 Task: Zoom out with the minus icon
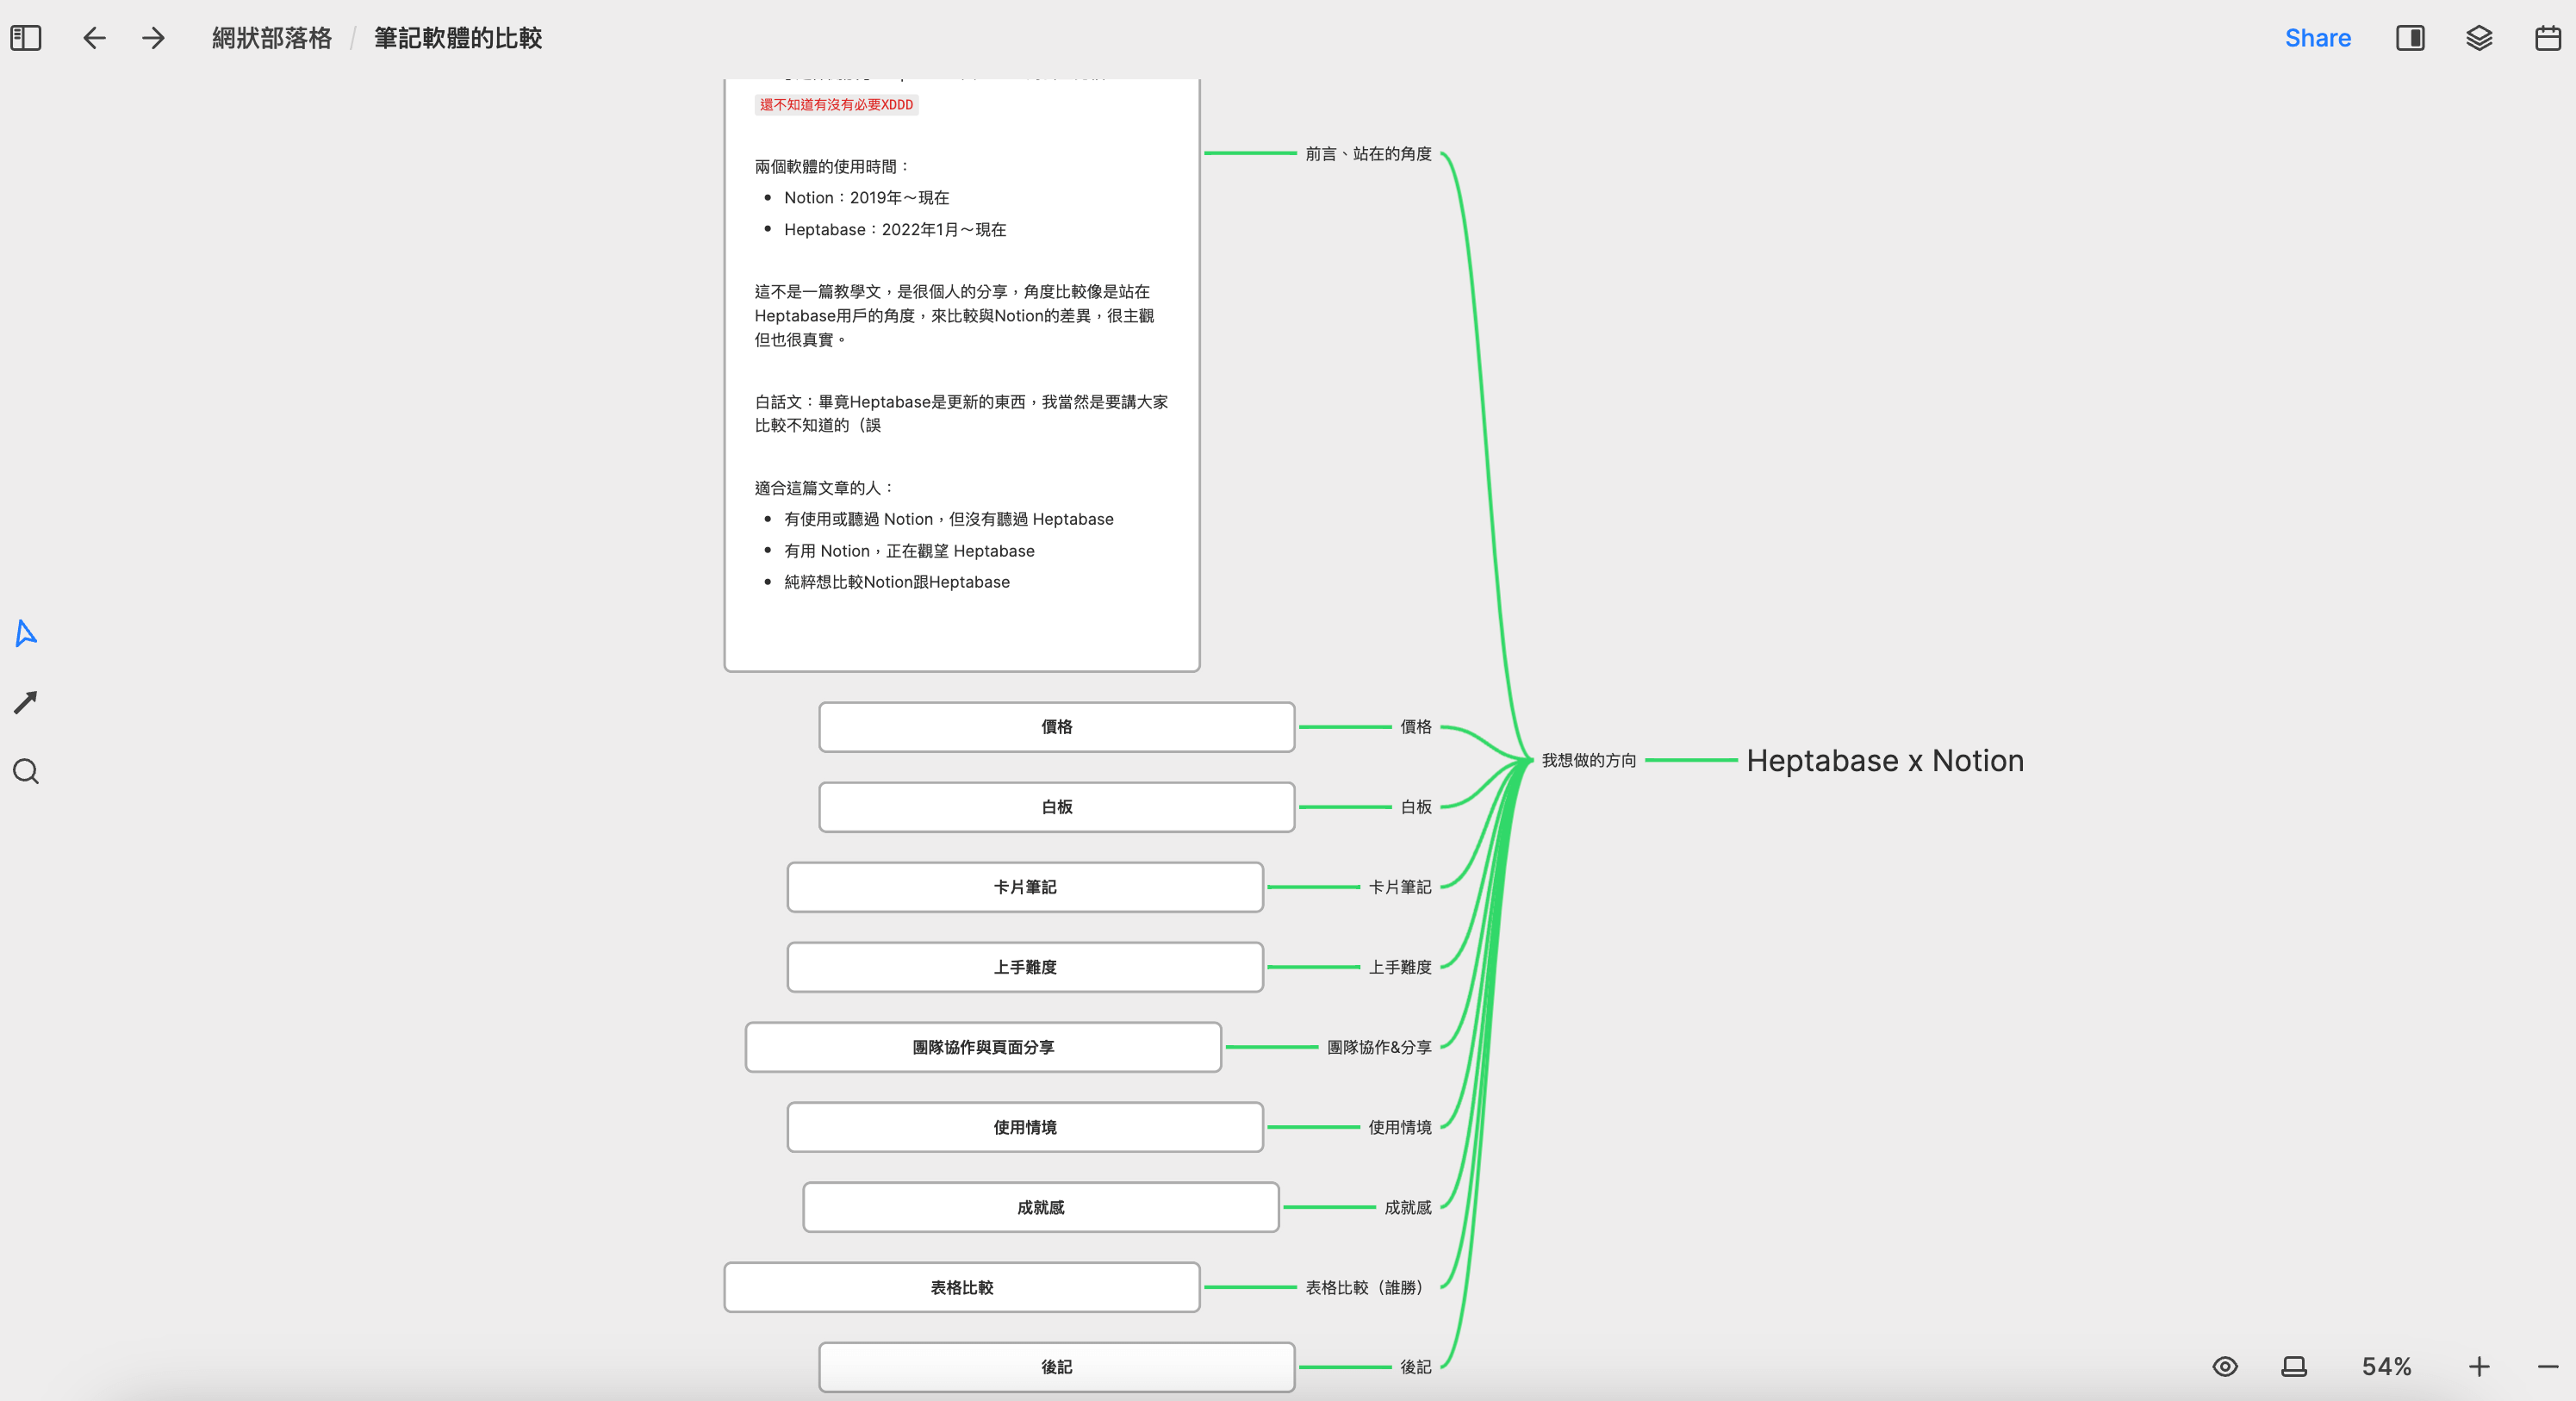tap(2548, 1366)
